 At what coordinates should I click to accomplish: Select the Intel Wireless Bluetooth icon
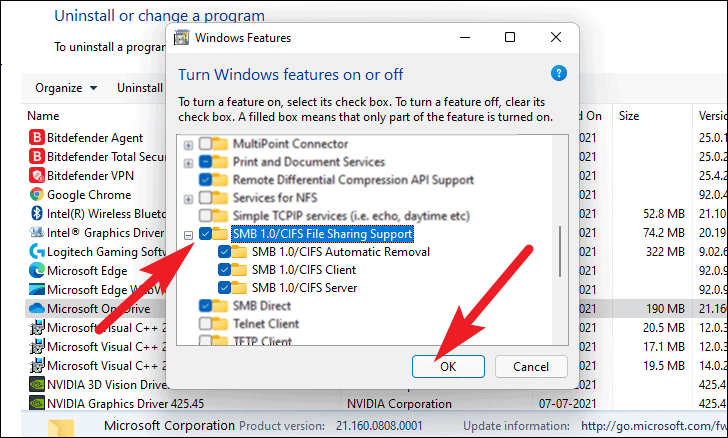[36, 214]
